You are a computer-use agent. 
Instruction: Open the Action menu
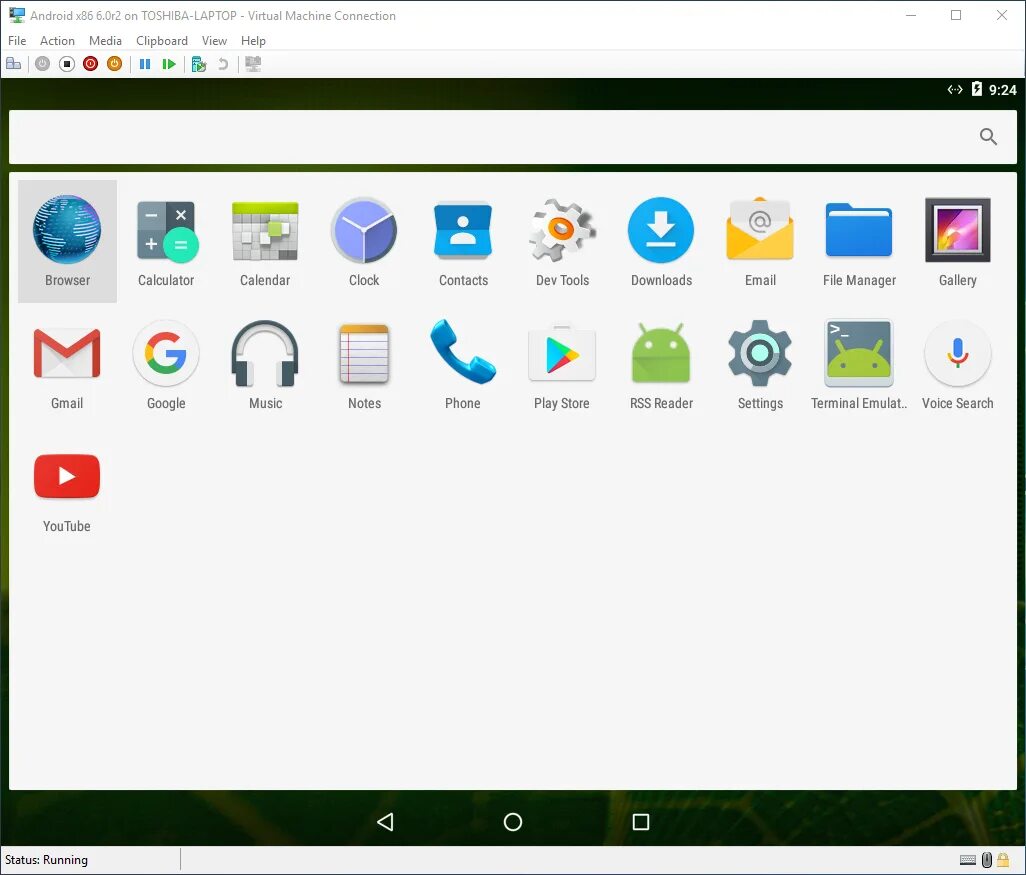pos(57,41)
